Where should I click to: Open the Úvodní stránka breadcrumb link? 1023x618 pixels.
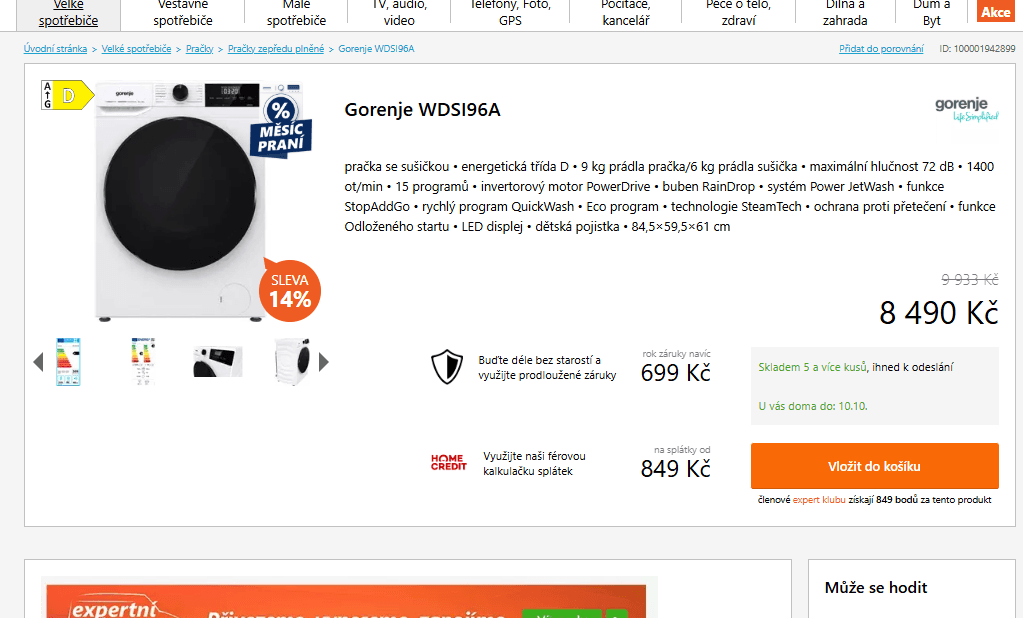click(x=55, y=49)
